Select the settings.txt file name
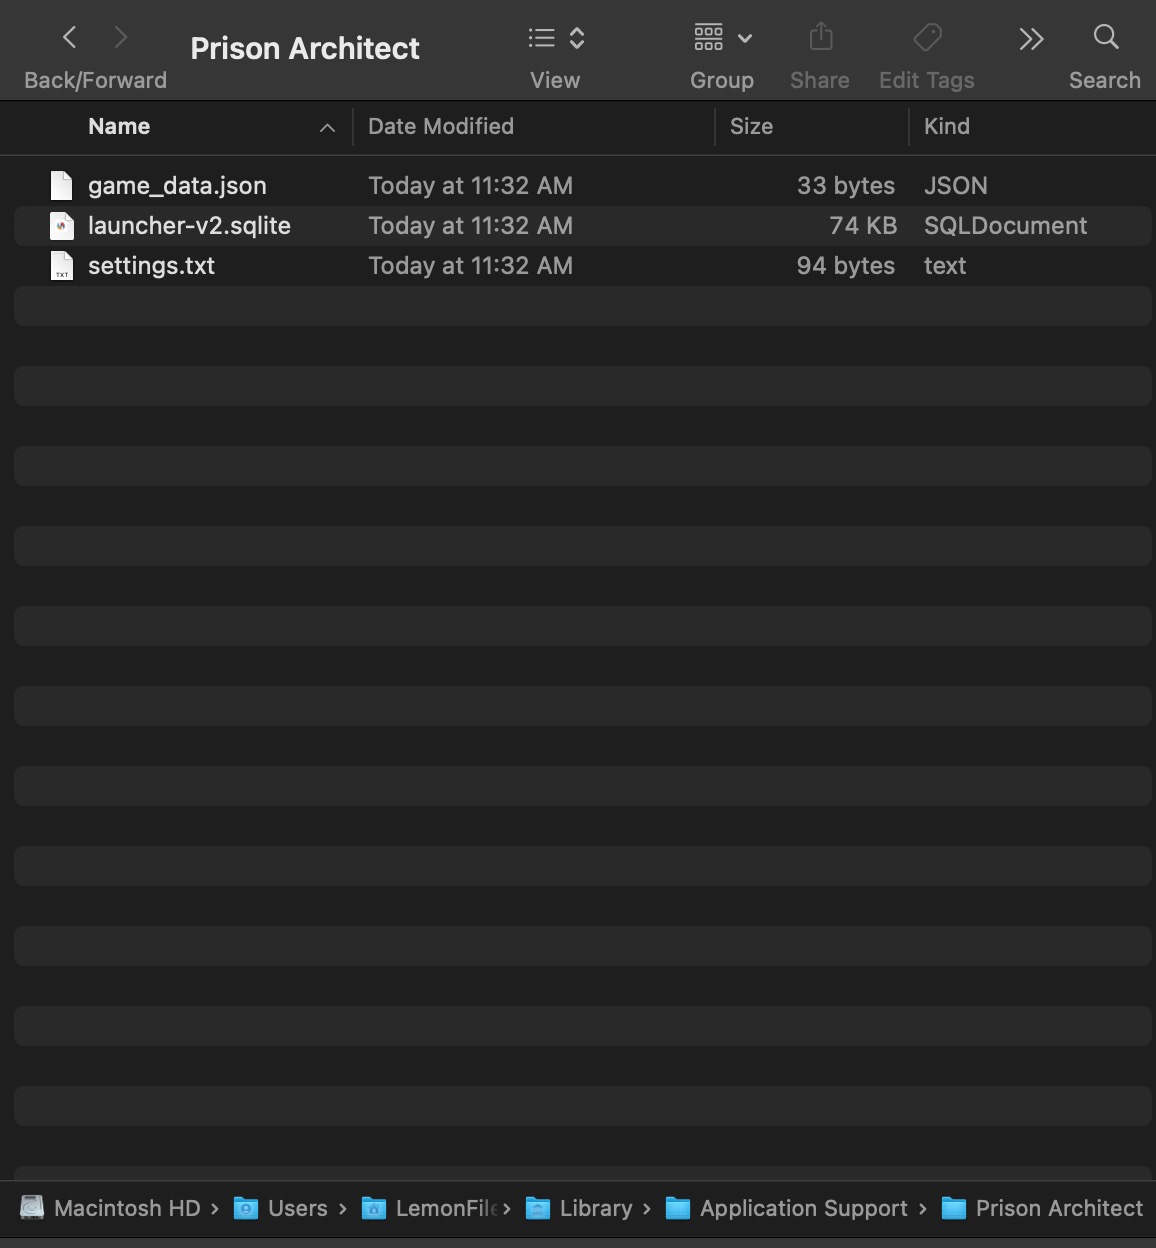 tap(151, 265)
